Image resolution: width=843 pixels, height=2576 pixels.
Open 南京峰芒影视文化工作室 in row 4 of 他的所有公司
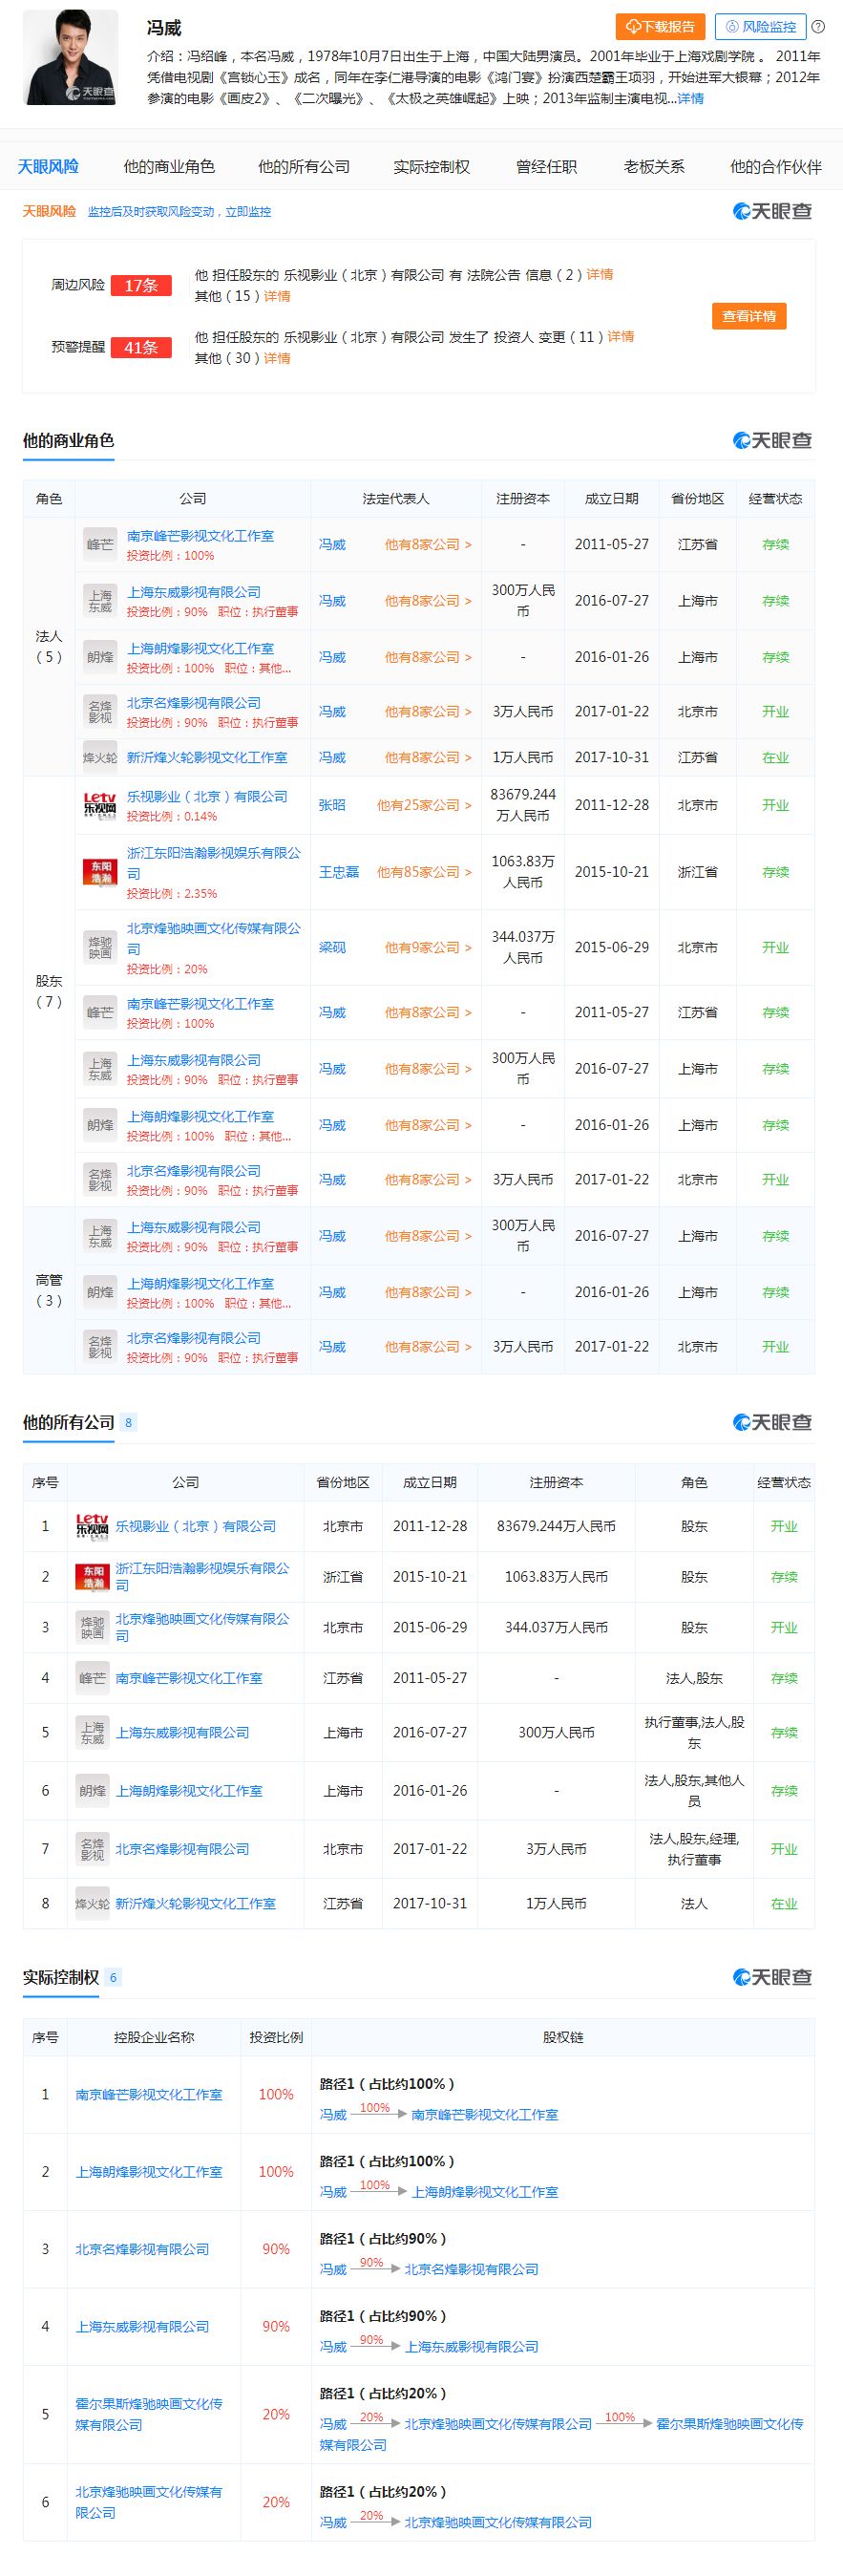(189, 1678)
